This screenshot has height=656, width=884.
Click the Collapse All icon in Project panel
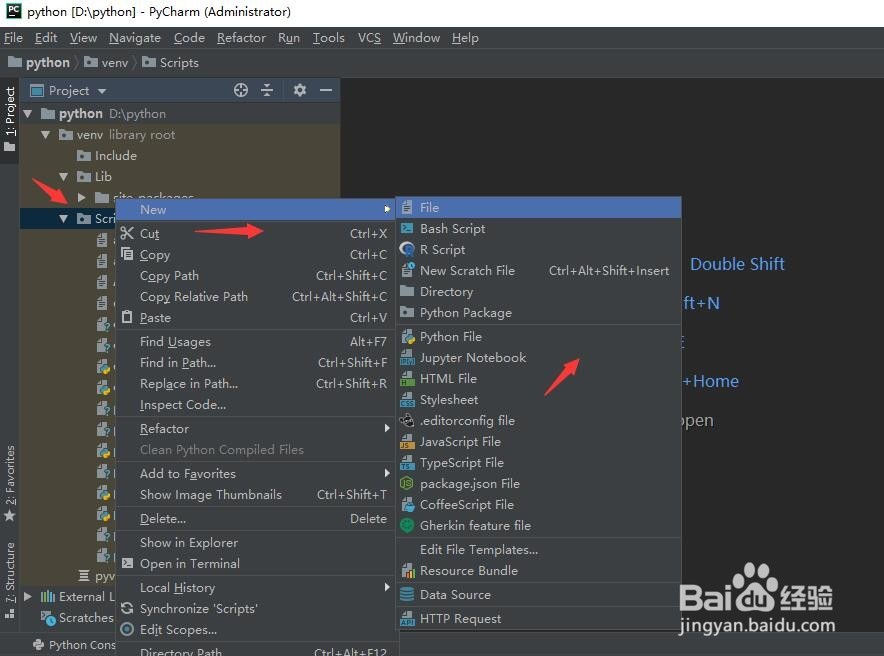tap(267, 90)
